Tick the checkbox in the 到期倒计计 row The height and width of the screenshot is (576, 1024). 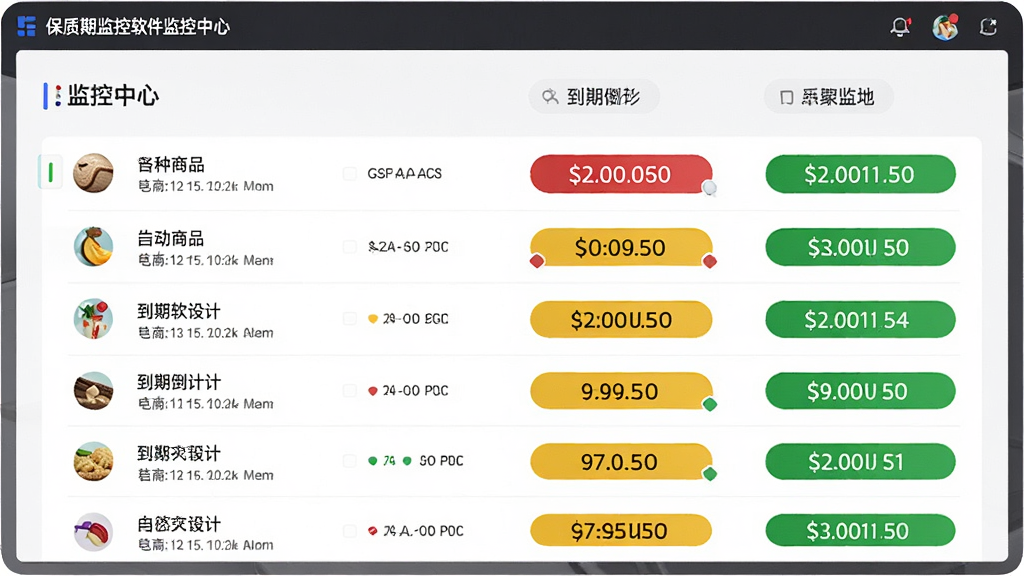[x=350, y=390]
